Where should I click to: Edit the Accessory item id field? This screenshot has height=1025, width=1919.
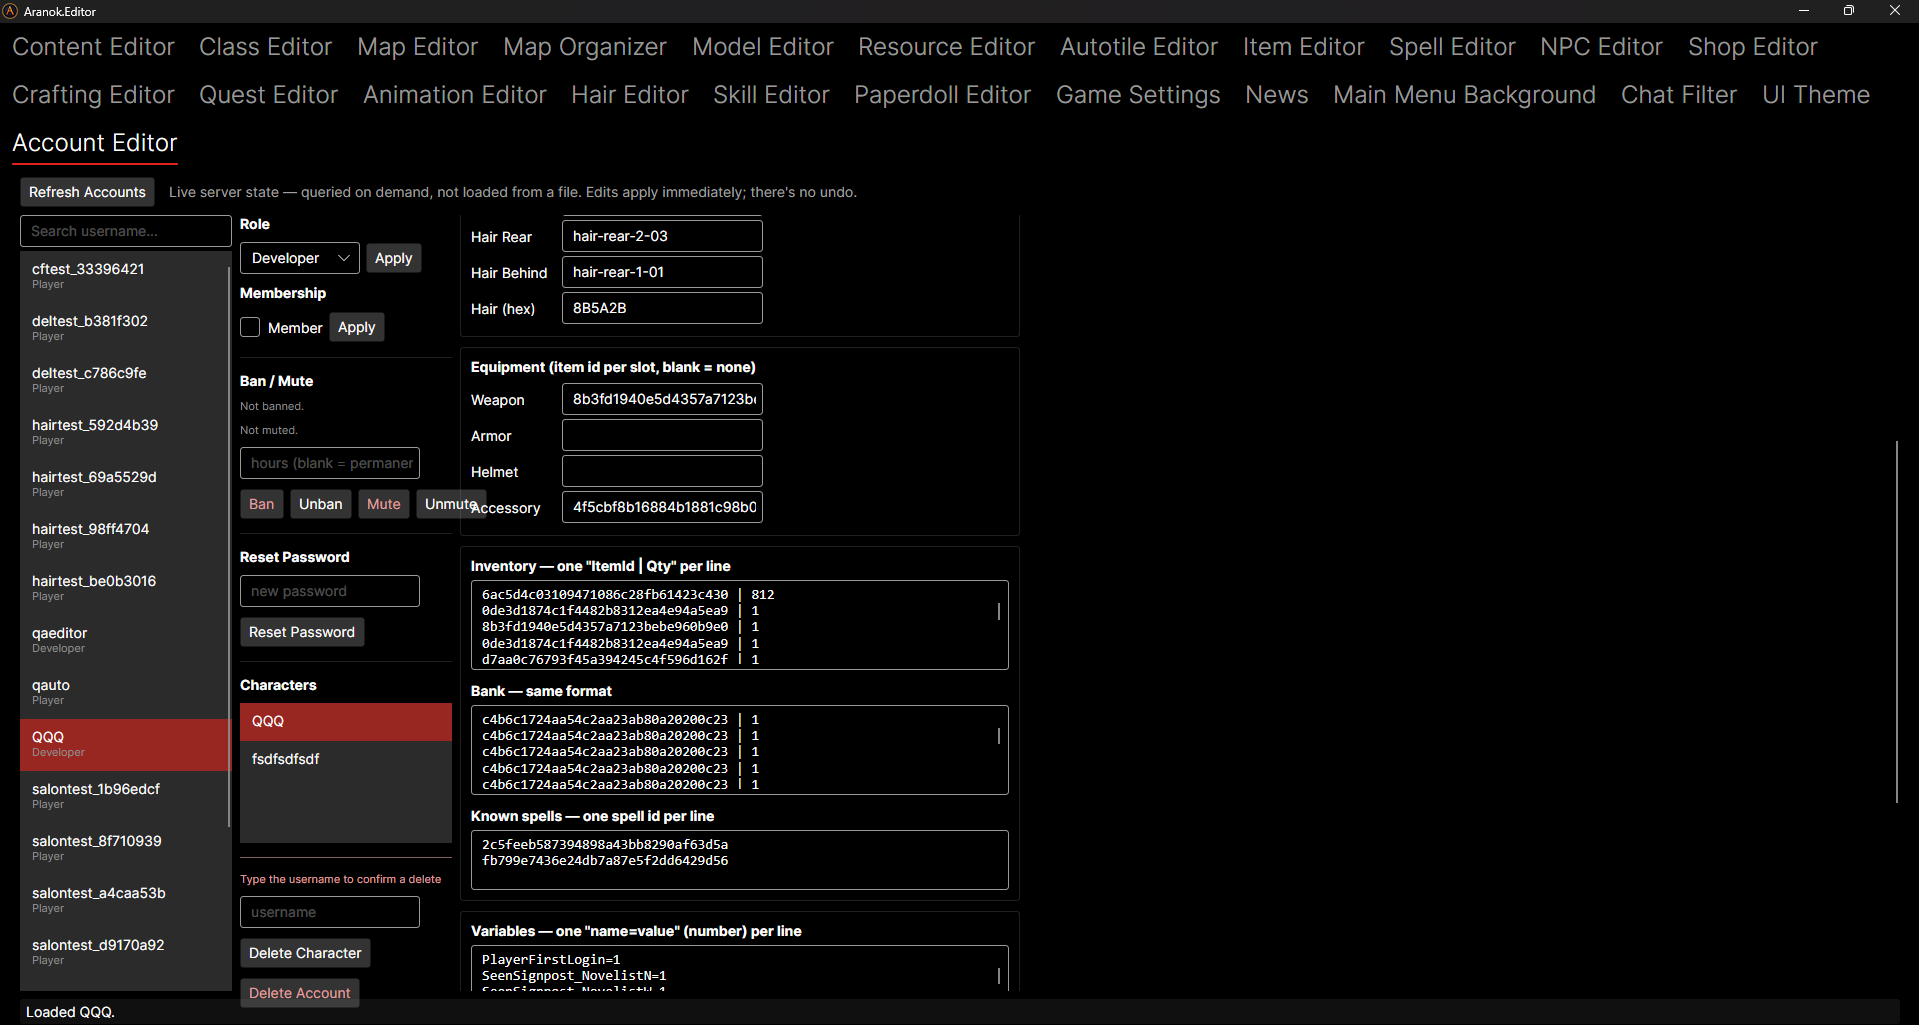(662, 507)
